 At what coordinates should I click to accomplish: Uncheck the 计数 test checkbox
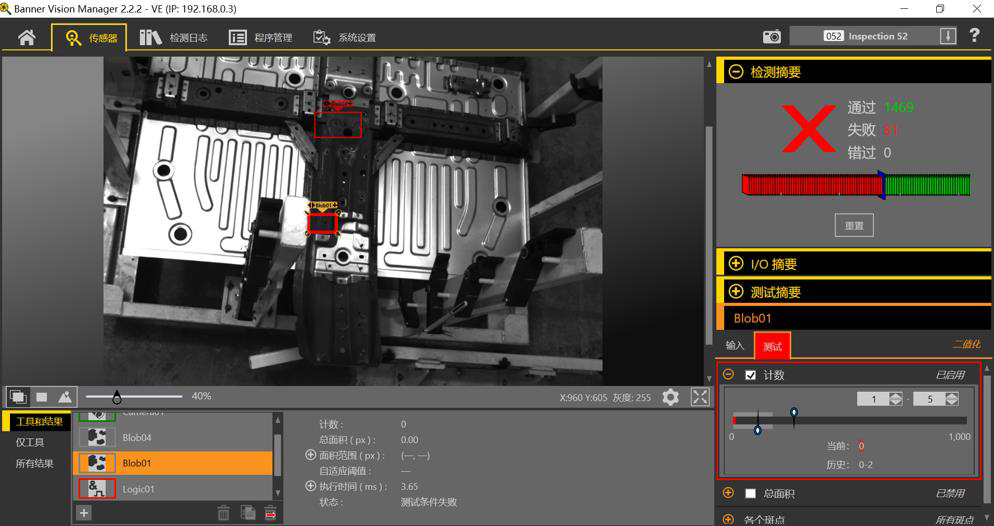click(x=751, y=375)
